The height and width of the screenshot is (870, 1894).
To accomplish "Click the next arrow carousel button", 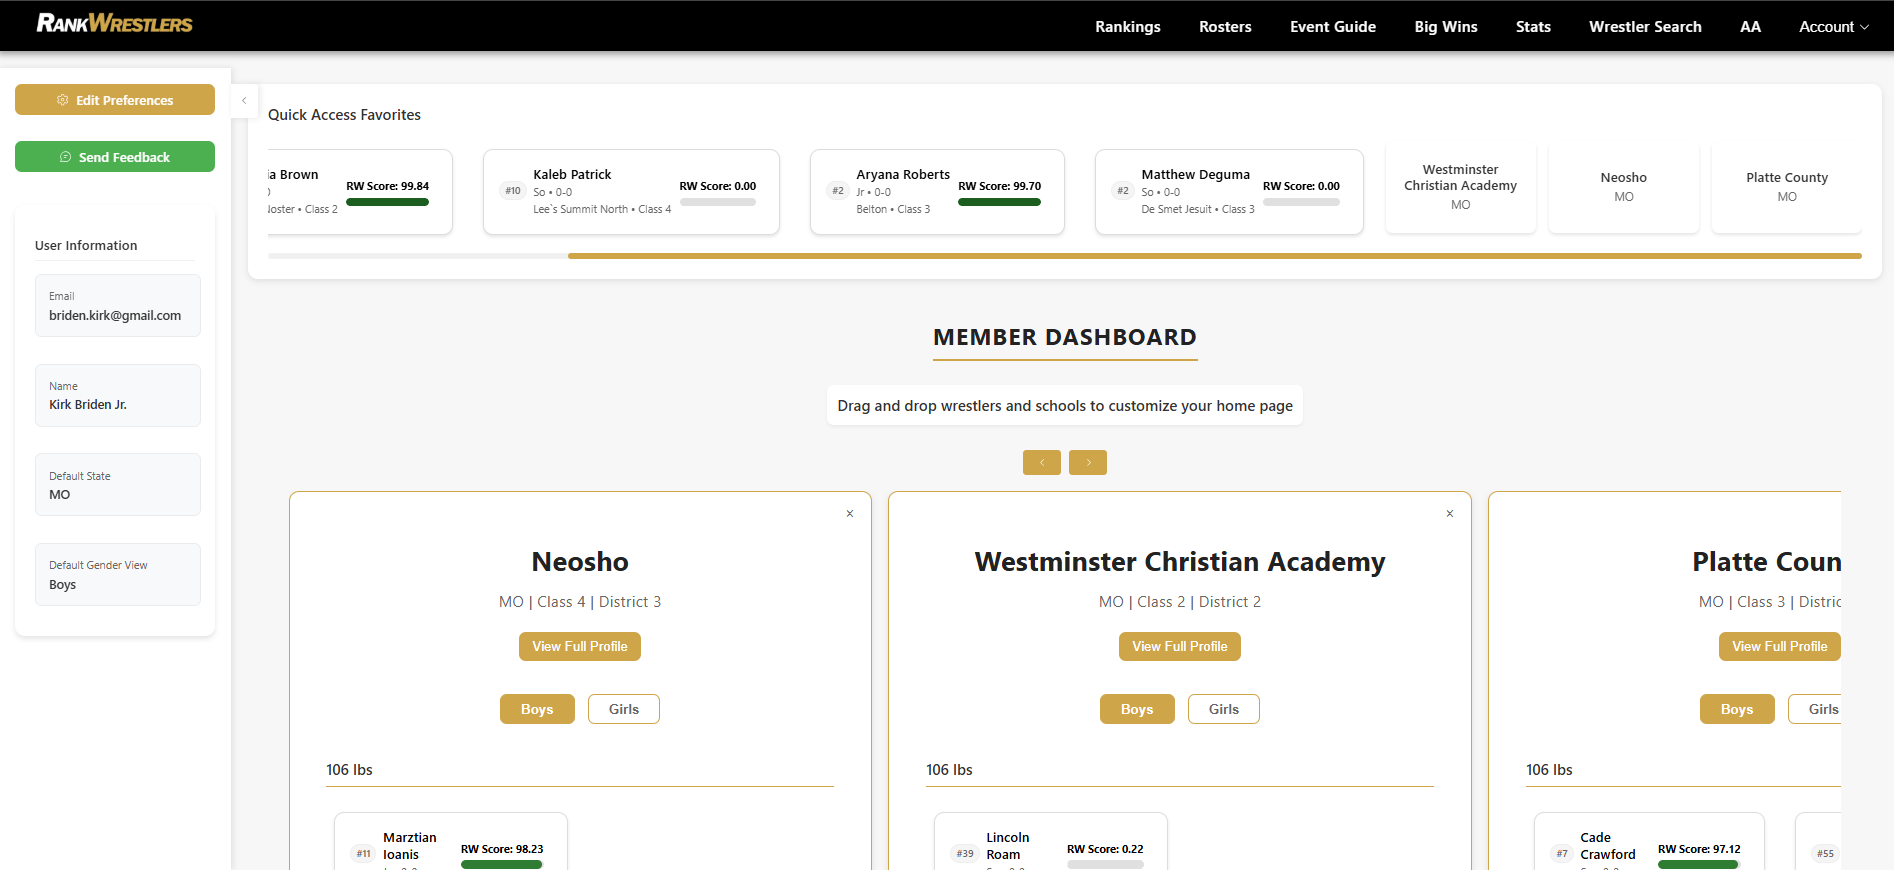I will 1088,462.
